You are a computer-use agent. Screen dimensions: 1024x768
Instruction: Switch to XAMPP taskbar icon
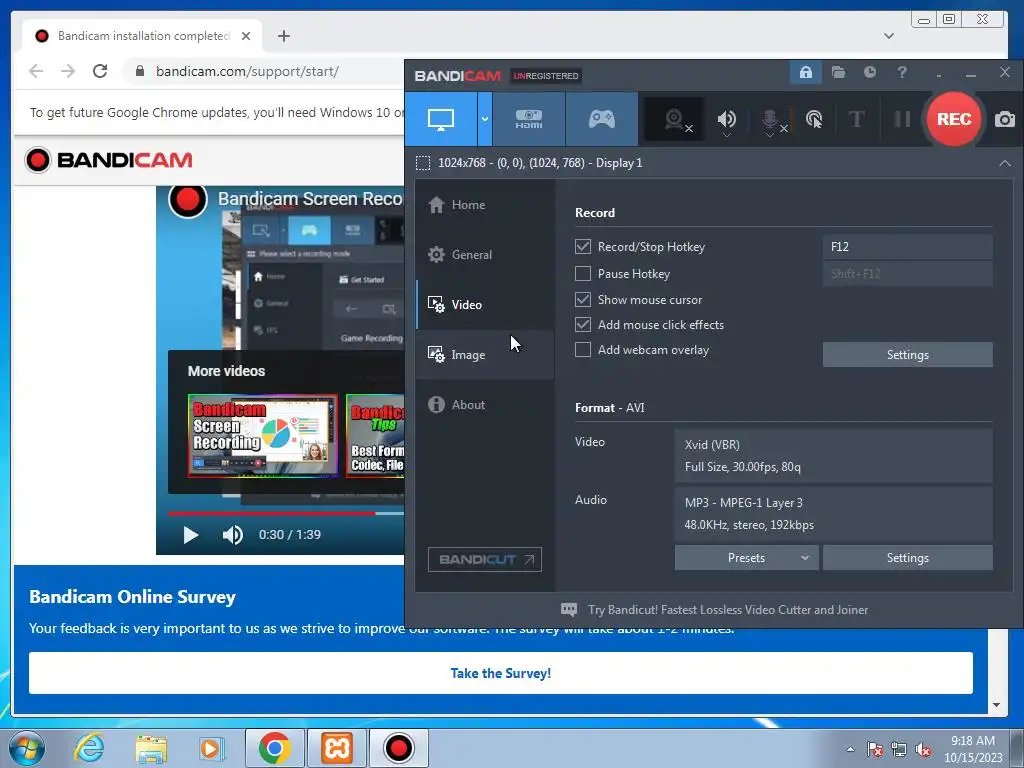click(x=336, y=748)
